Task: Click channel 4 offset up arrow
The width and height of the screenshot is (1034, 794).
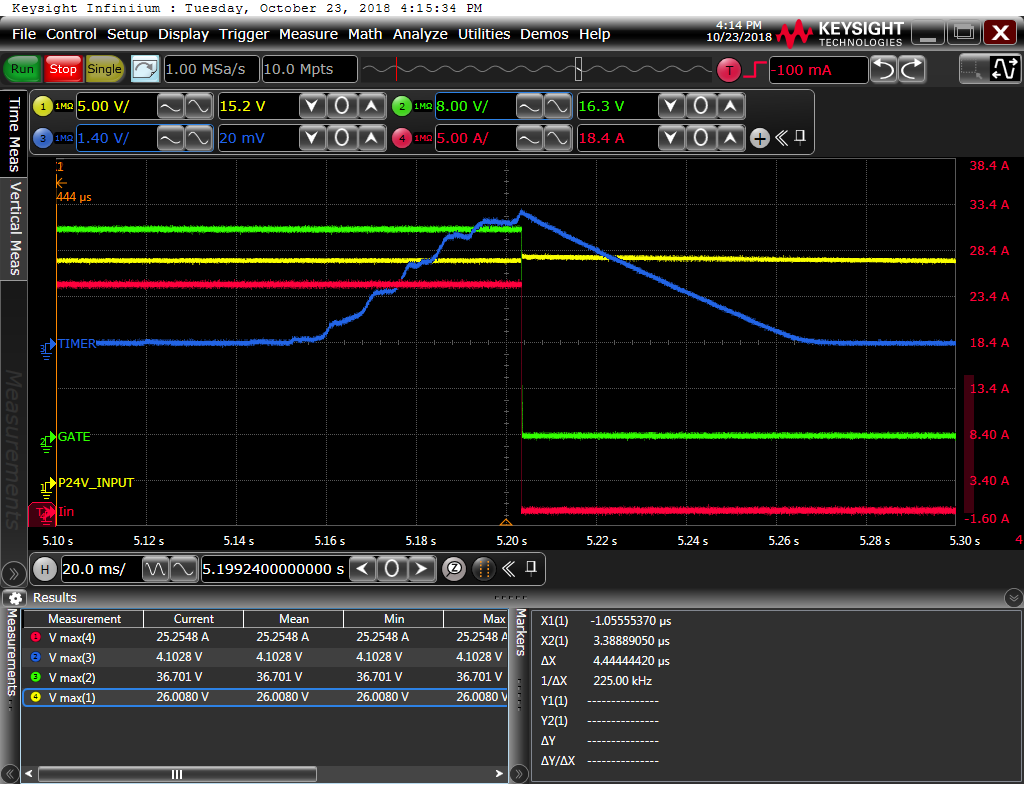Action: click(x=730, y=138)
